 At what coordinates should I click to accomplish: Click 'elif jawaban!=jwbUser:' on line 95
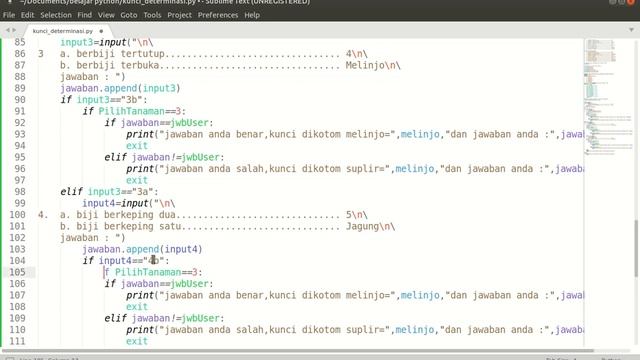[x=164, y=158]
